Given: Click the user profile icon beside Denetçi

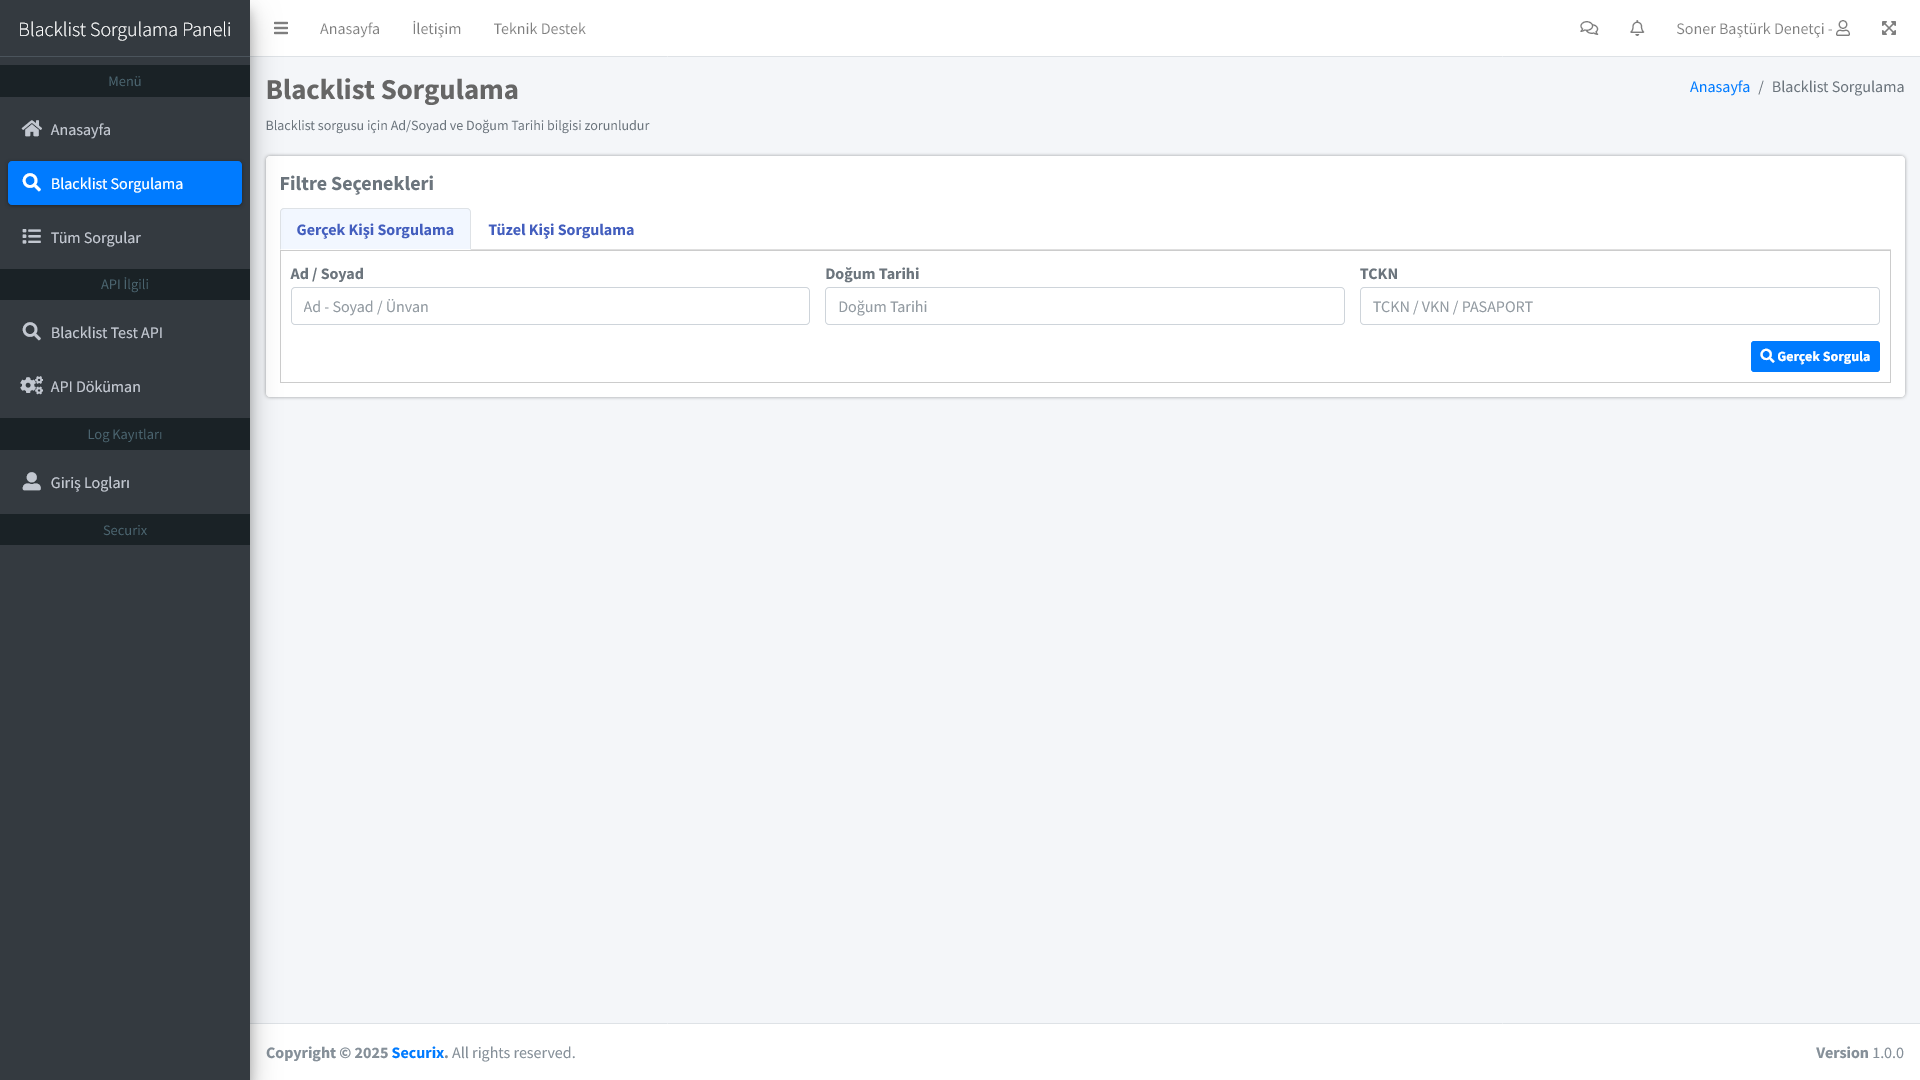Looking at the screenshot, I should [x=1843, y=28].
